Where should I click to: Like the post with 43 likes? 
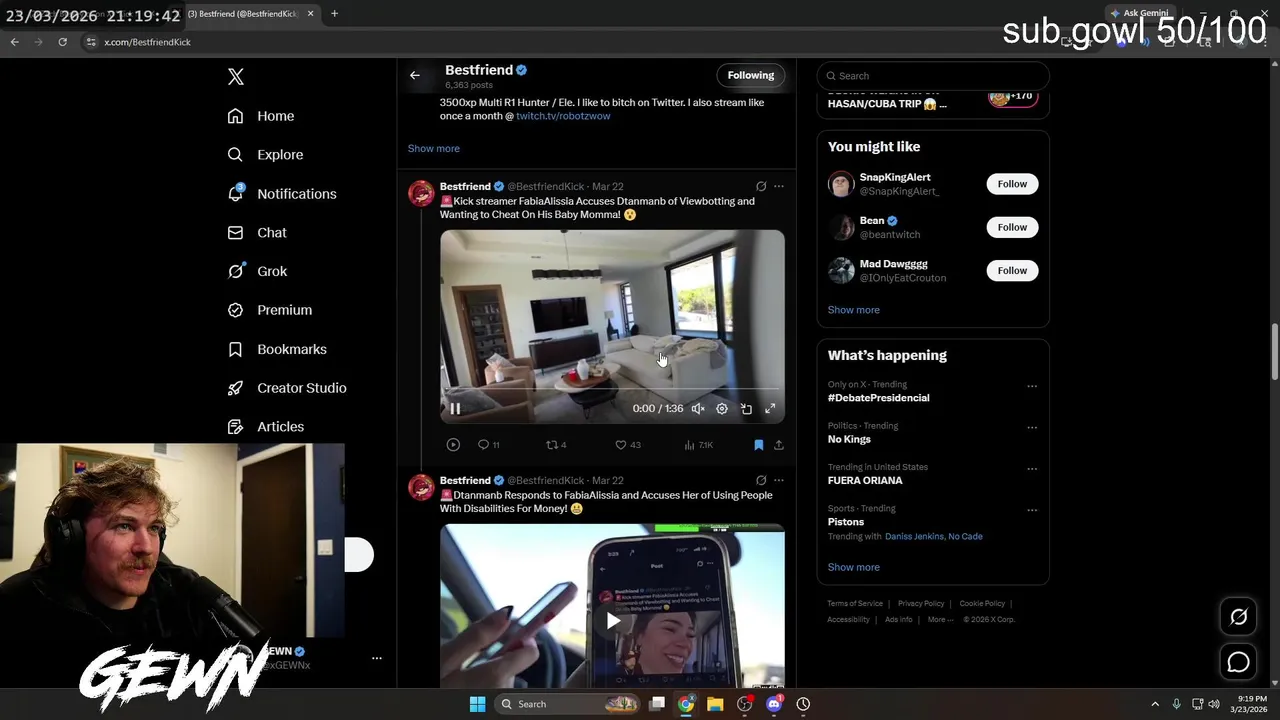coord(628,445)
